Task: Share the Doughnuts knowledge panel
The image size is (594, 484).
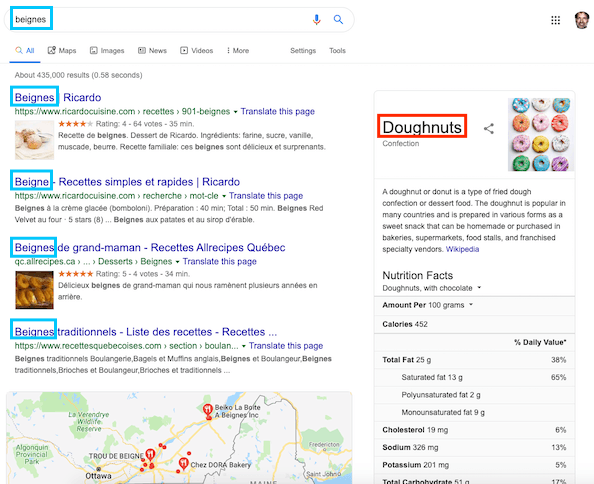Action: point(489,129)
